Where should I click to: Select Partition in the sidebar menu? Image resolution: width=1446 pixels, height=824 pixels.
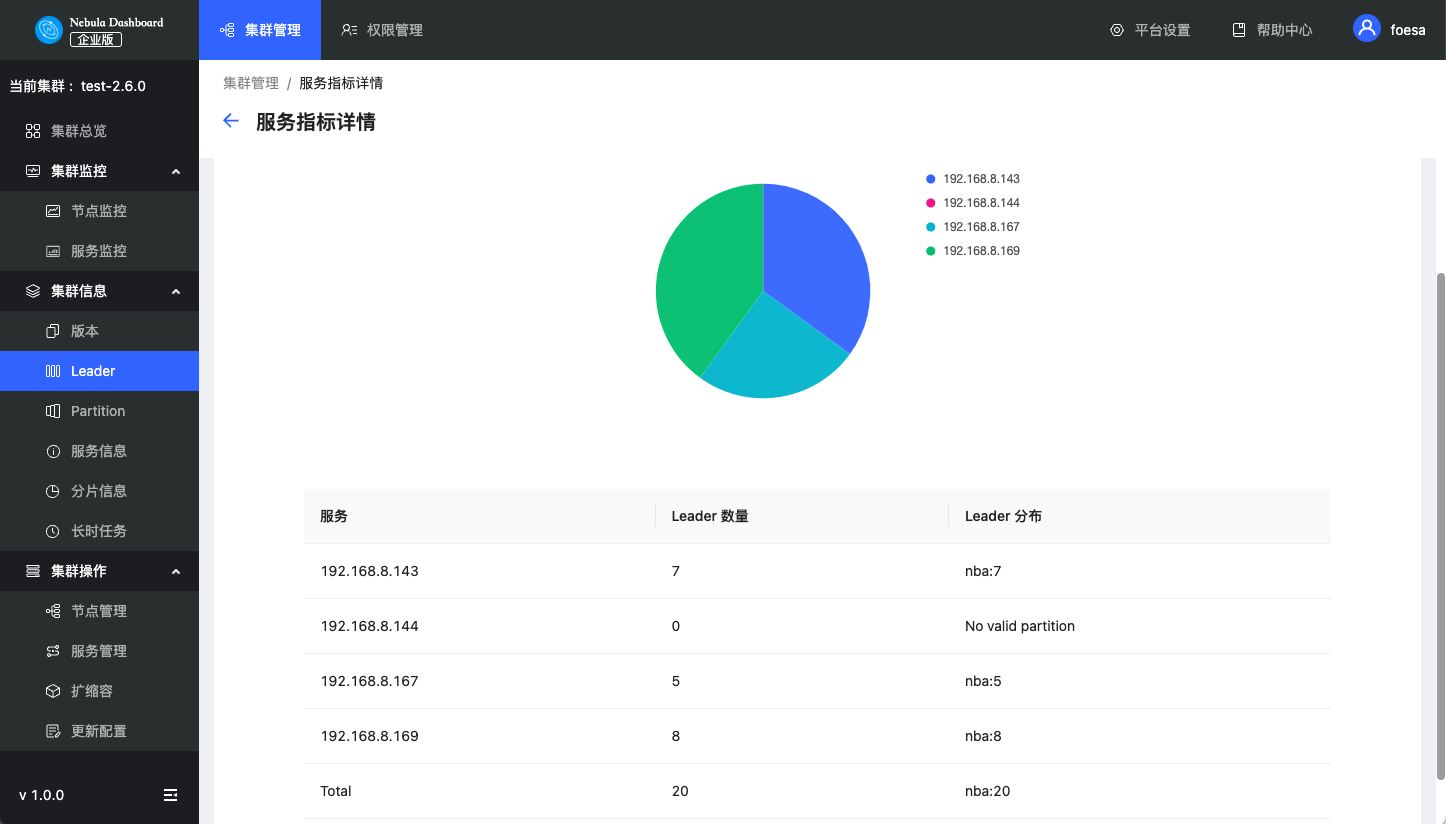98,411
